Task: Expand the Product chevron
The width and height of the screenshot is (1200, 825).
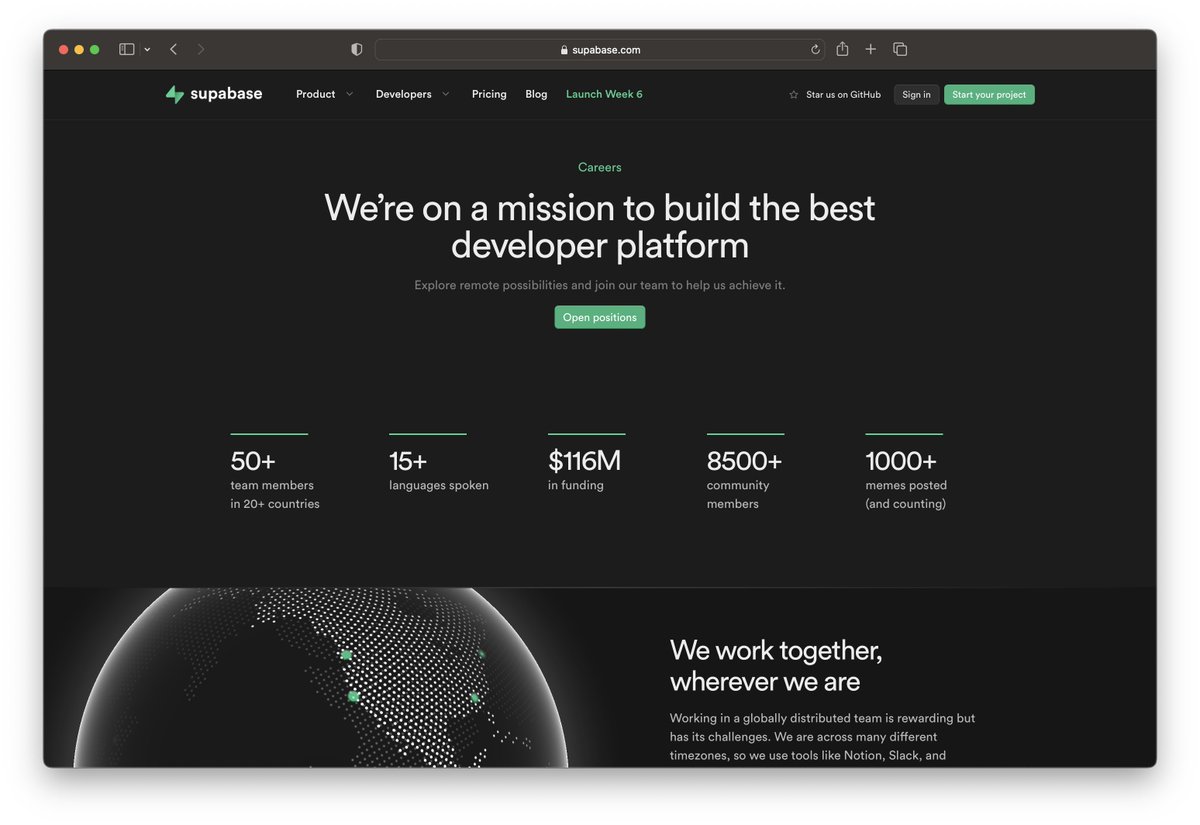Action: tap(349, 94)
